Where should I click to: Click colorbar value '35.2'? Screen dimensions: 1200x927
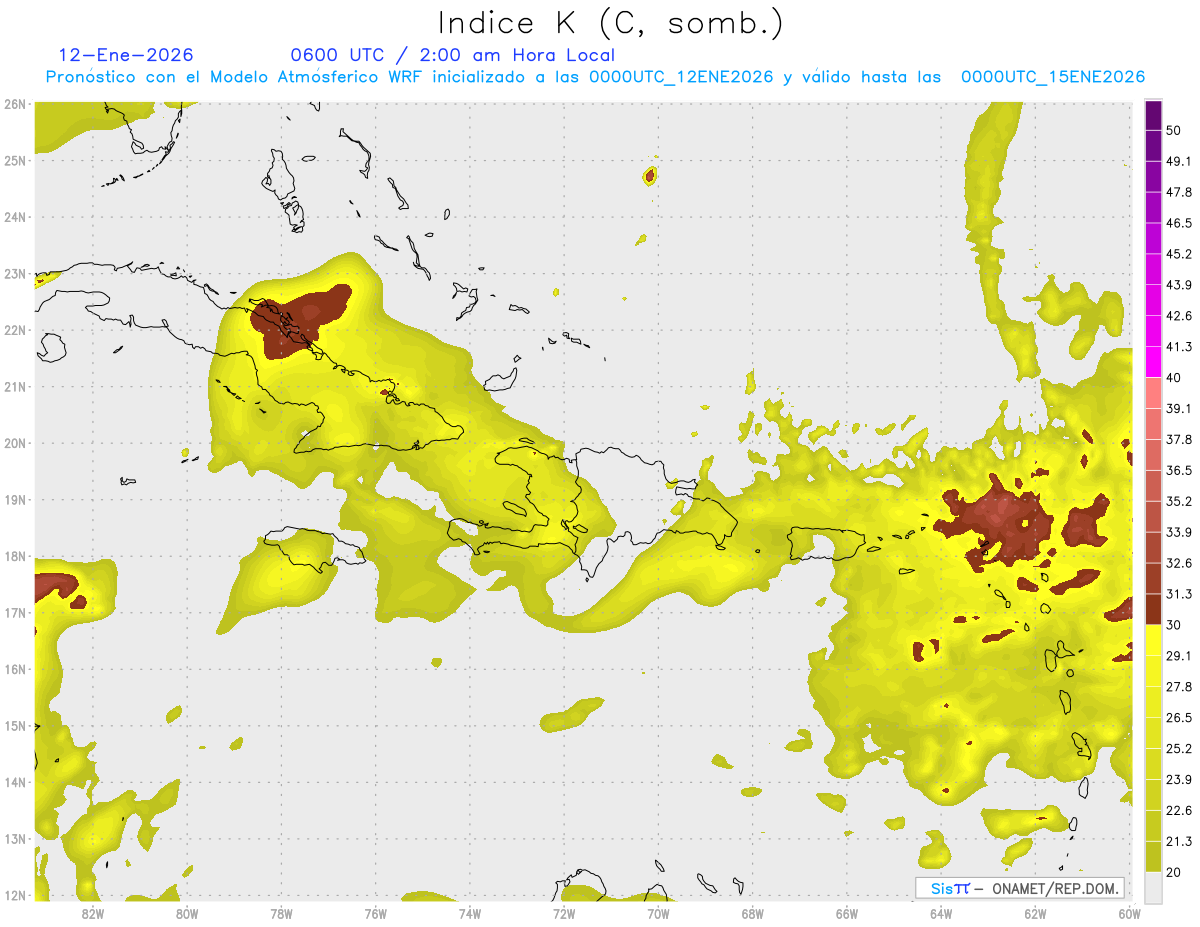pos(1178,501)
